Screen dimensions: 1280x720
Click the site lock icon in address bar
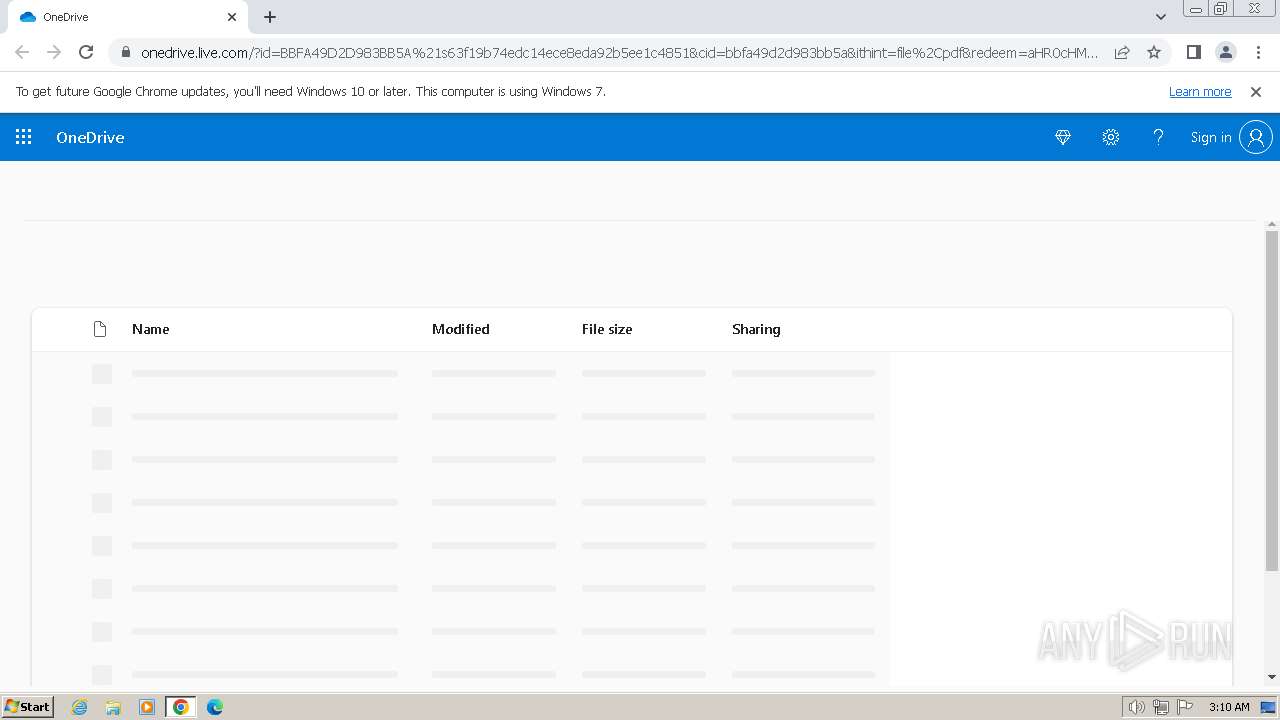[126, 53]
